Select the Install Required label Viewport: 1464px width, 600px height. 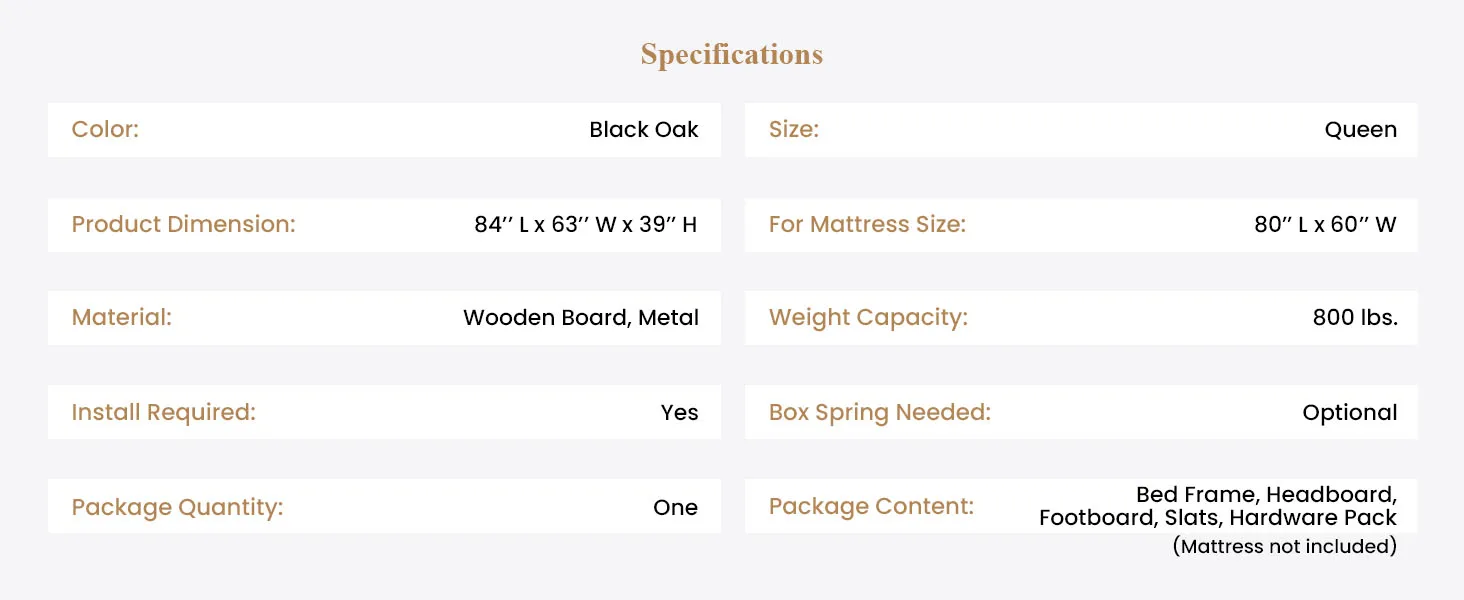164,412
